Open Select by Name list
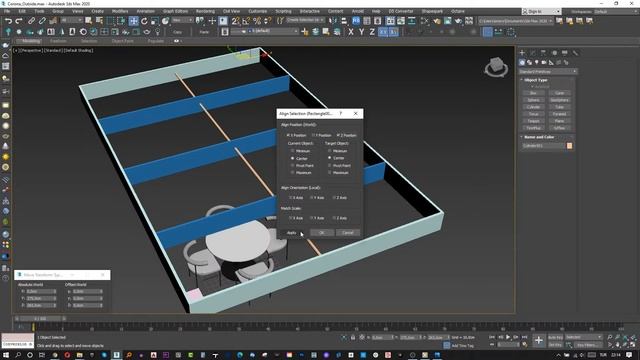 pos(99,21)
